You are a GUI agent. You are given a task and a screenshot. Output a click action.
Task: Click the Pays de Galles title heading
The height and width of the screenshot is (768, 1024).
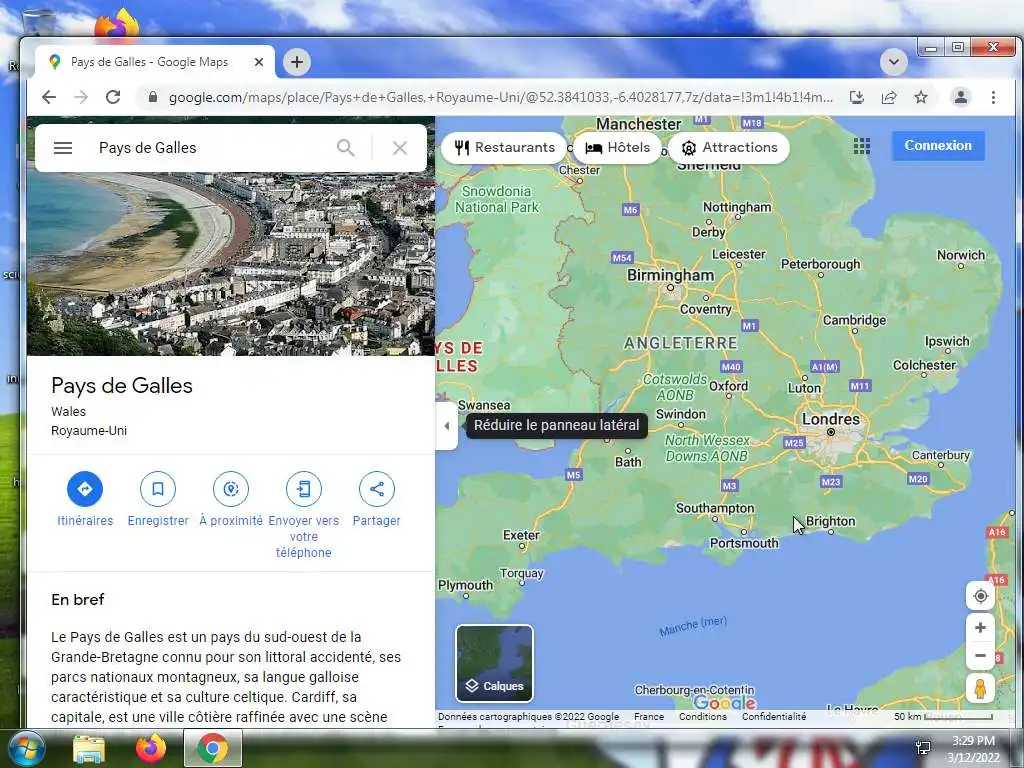click(x=122, y=385)
